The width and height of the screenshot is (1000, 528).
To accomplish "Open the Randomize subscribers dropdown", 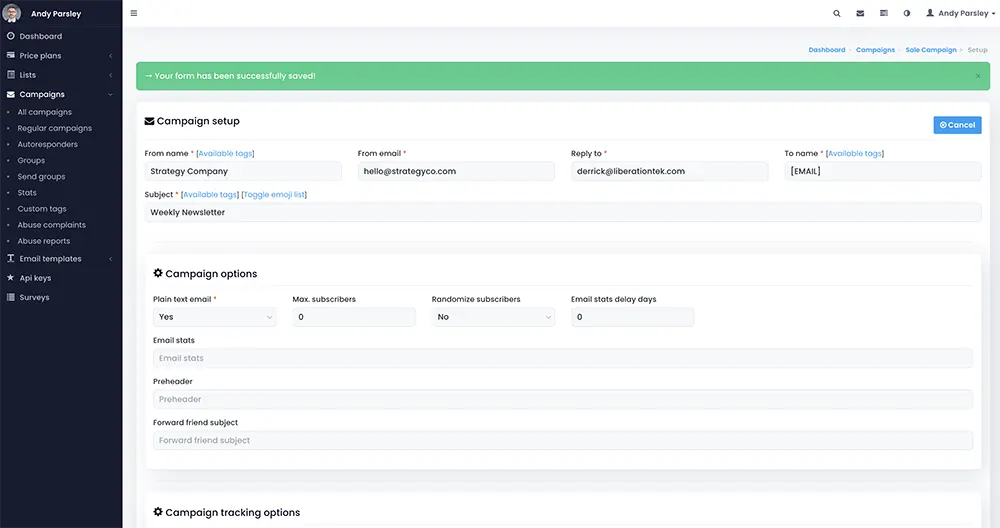I will coord(493,317).
